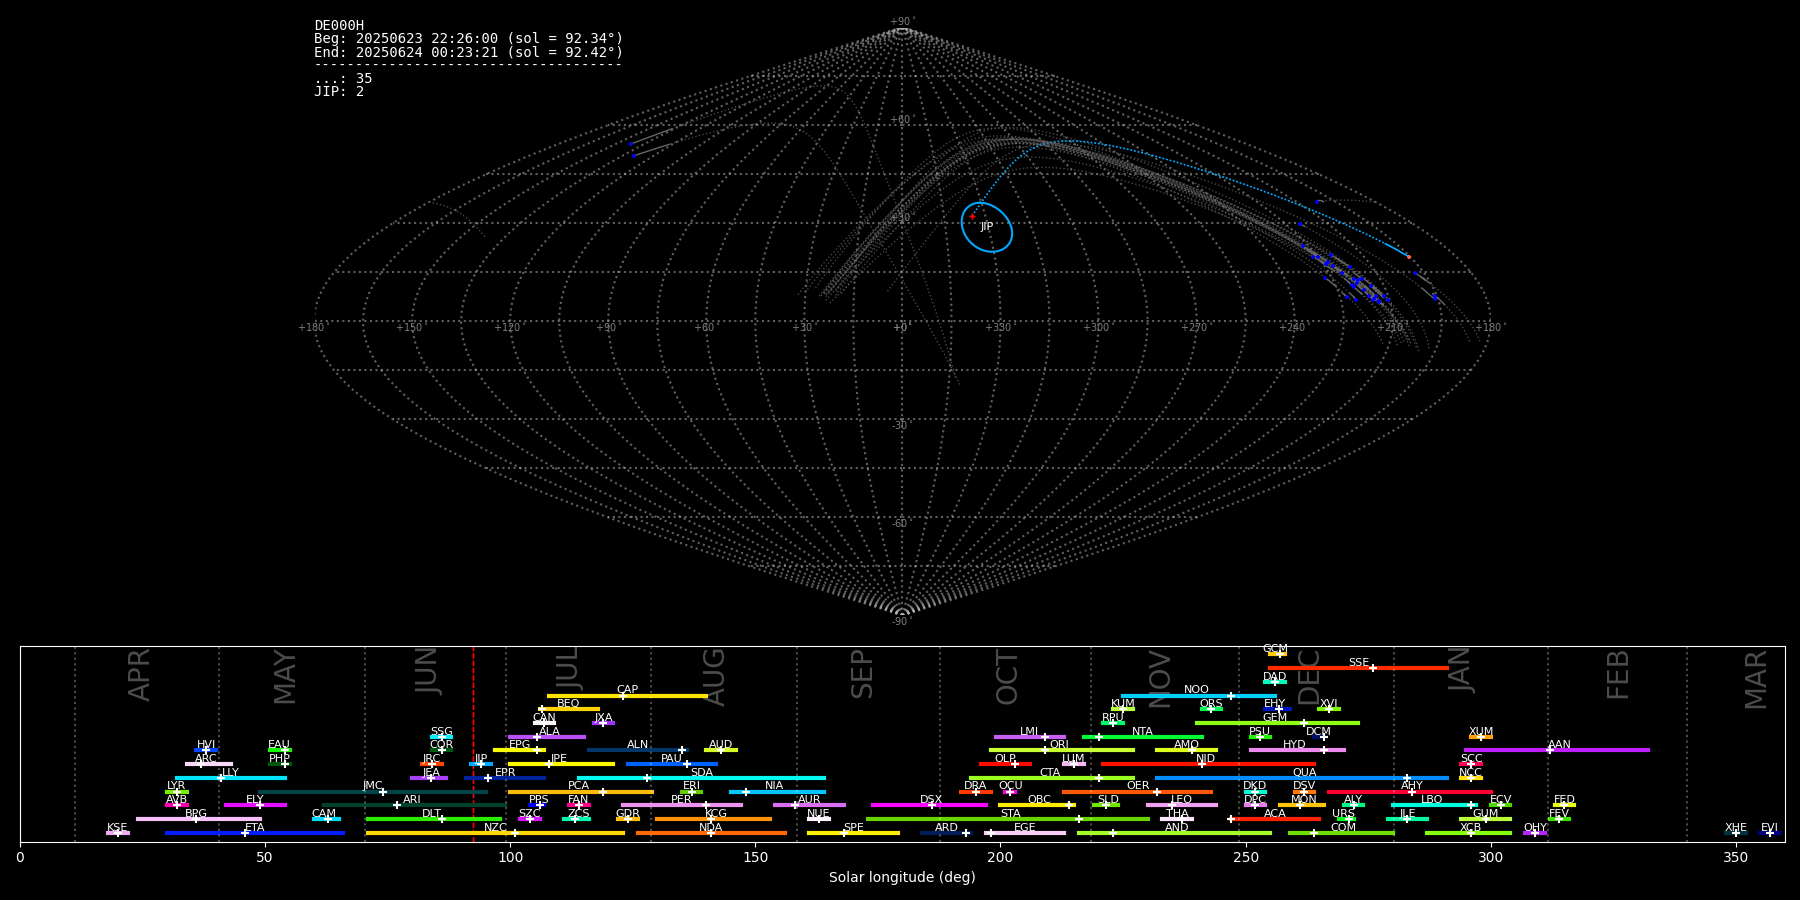Select the GEM shower label

point(1275,718)
